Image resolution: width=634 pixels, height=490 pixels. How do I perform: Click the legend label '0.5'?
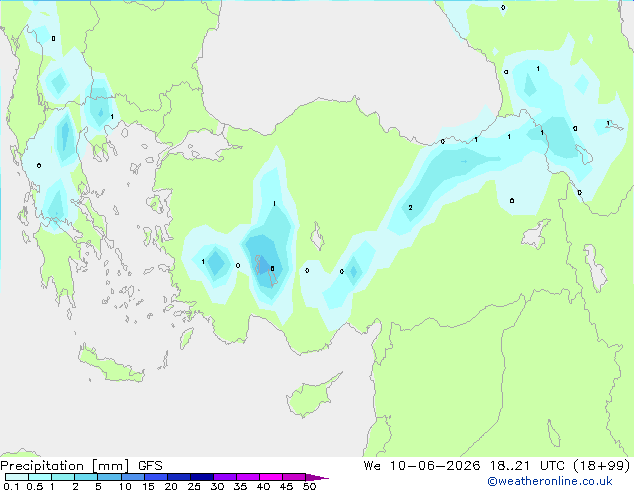(x=35, y=486)
